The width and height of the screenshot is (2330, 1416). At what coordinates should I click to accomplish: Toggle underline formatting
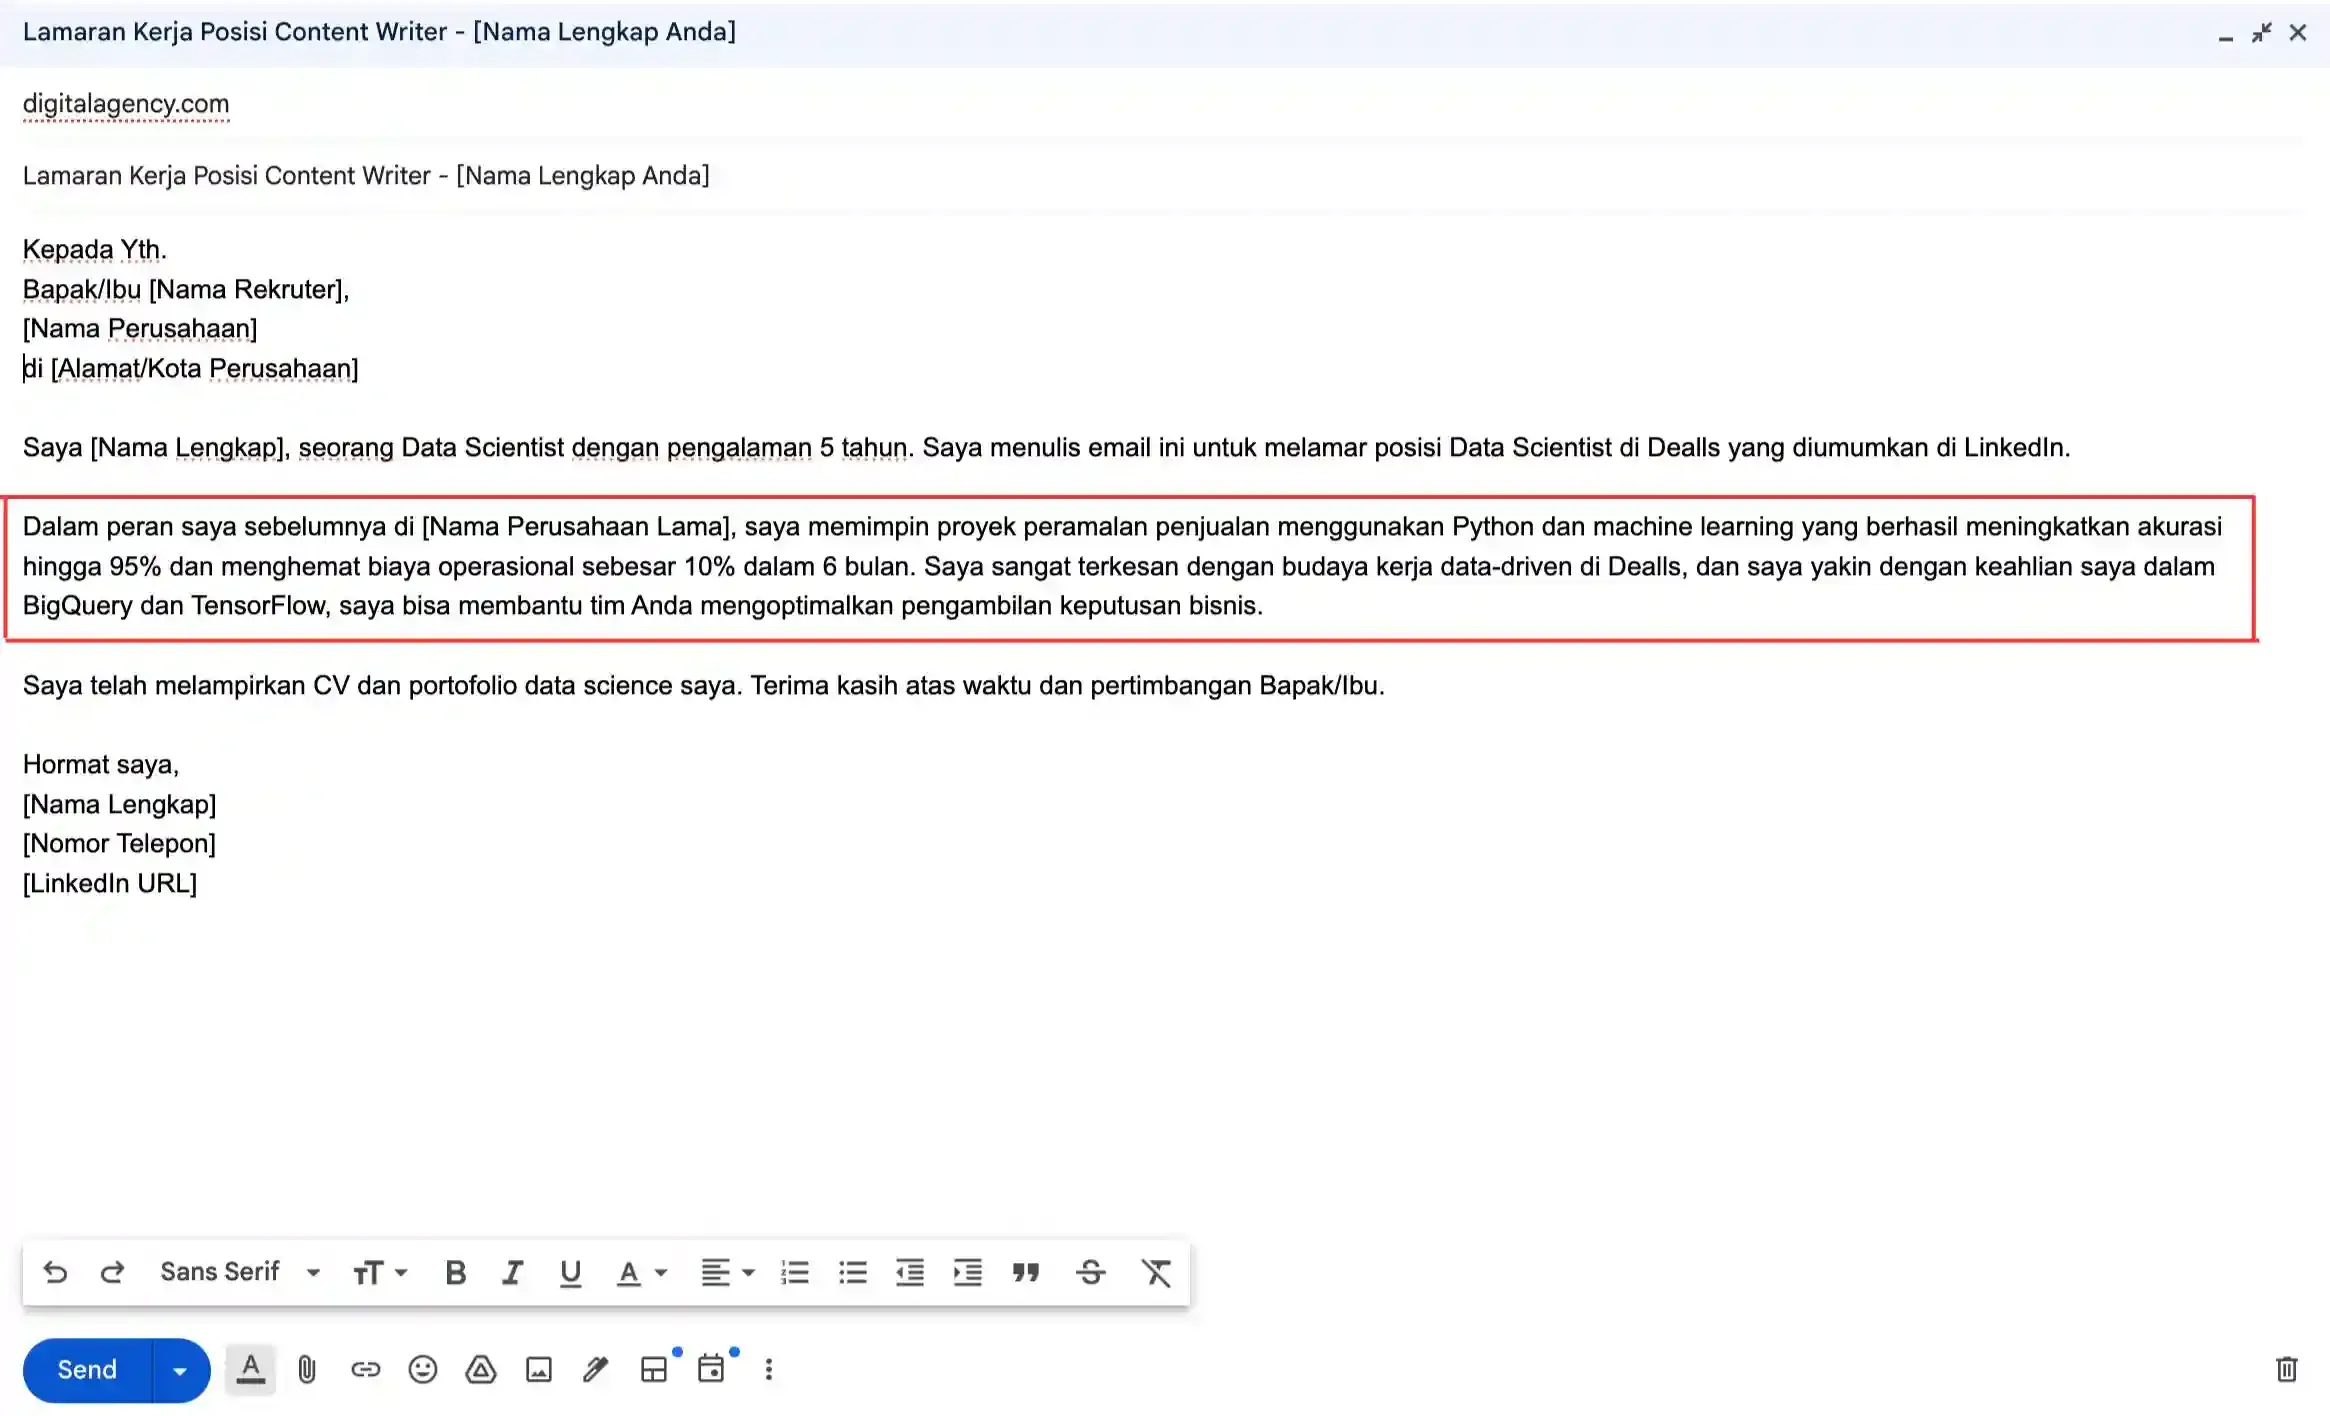[570, 1272]
